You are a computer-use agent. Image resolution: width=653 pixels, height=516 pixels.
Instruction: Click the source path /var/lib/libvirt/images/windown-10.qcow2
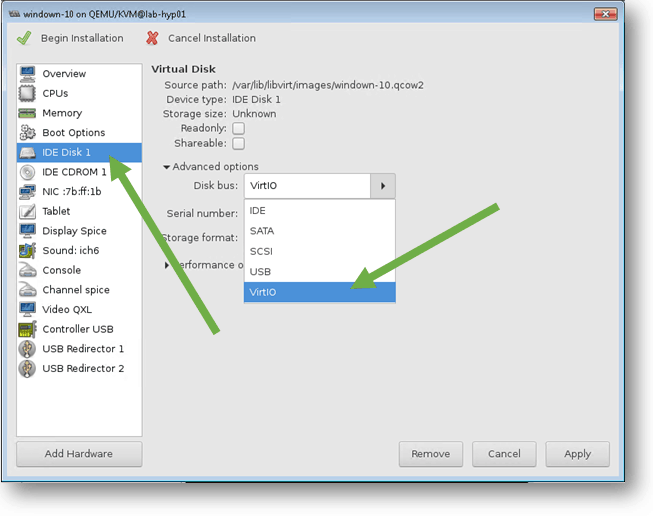point(328,85)
